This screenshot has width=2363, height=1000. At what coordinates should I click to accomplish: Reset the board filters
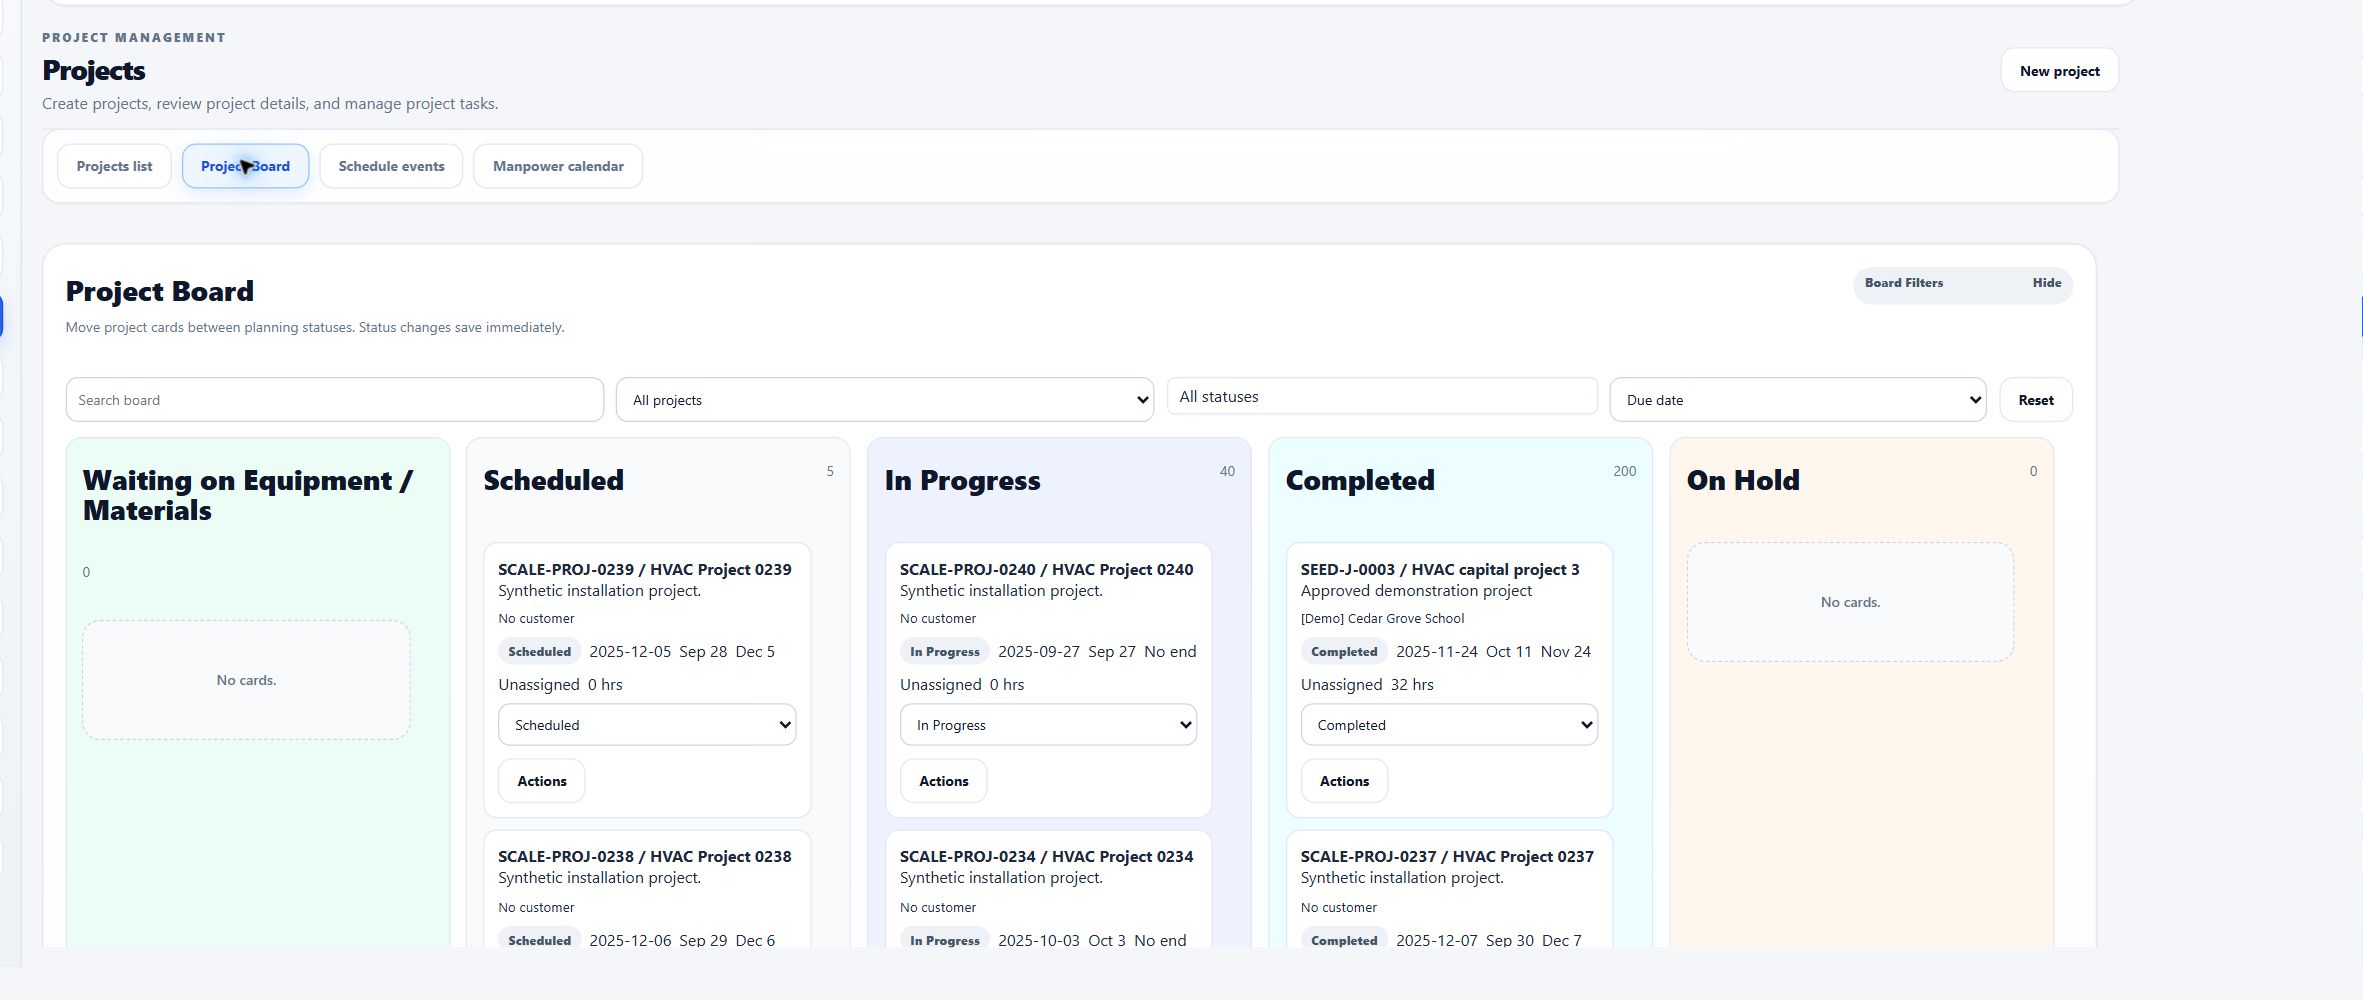click(2035, 400)
